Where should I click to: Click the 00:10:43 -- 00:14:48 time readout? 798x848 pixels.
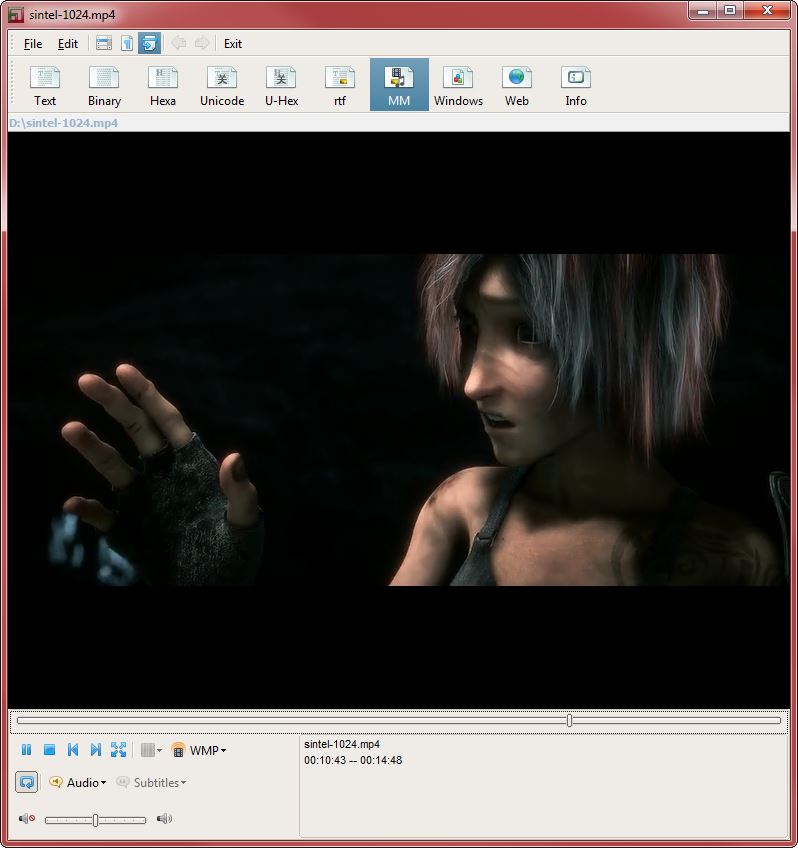[x=353, y=760]
